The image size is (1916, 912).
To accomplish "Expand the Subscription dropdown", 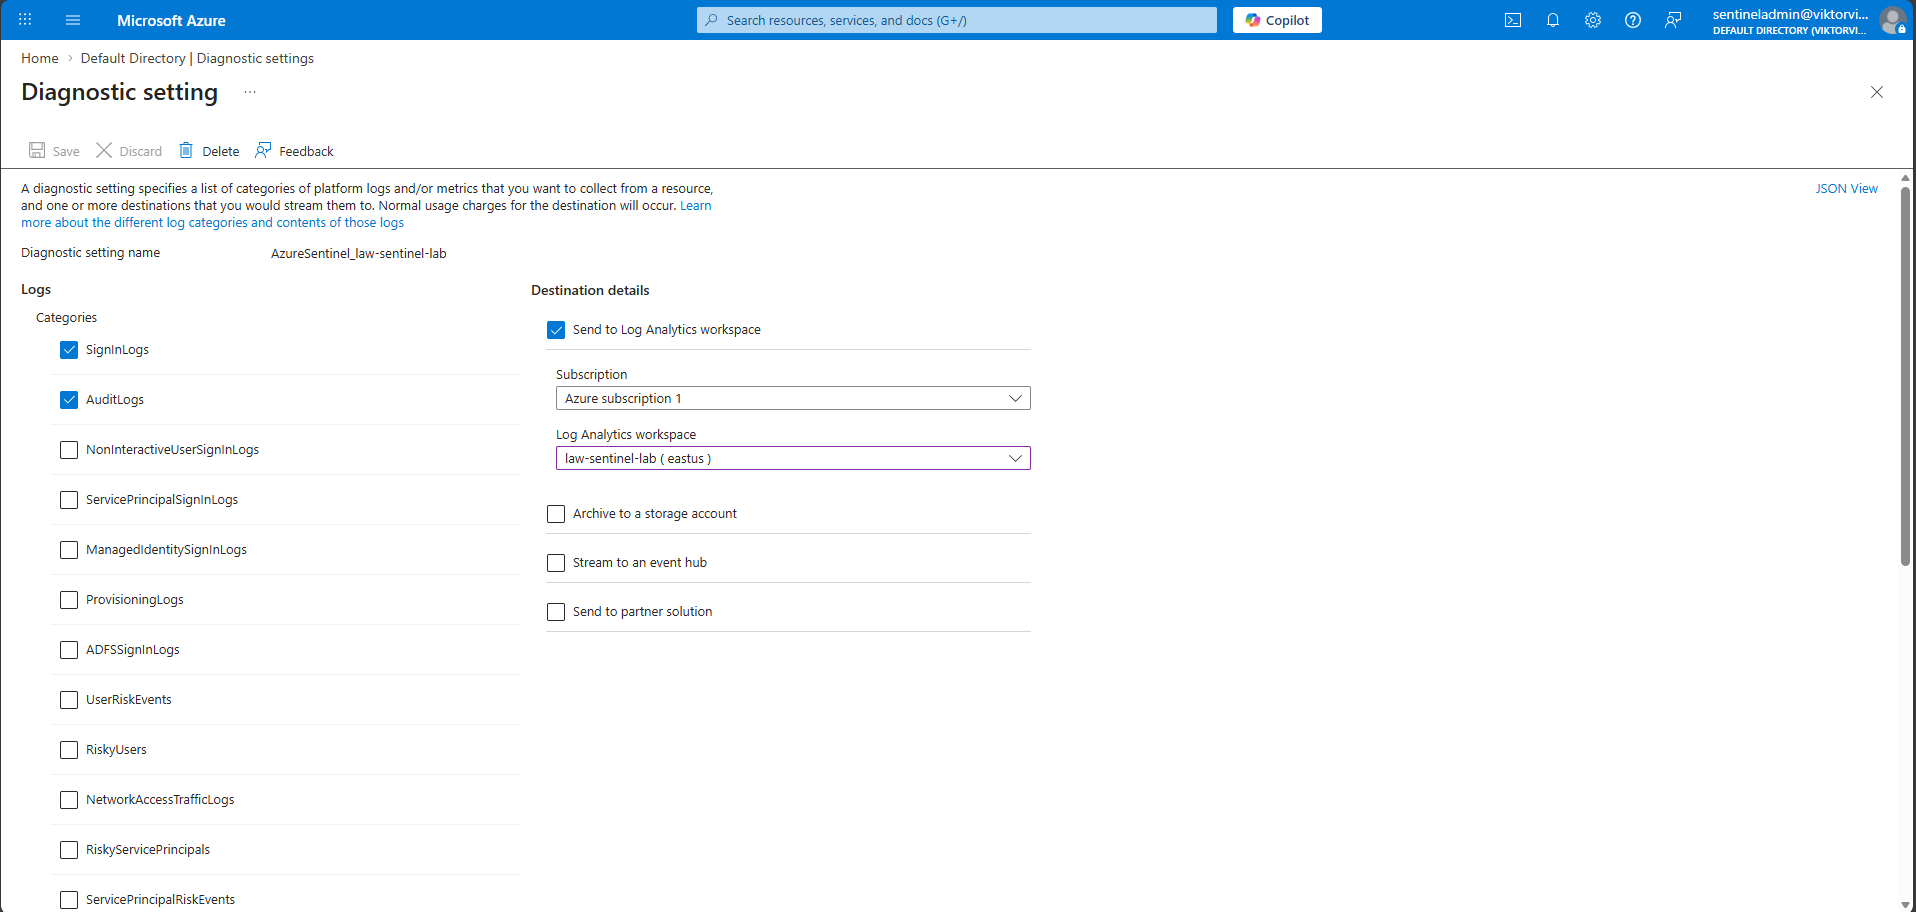I will (x=792, y=398).
